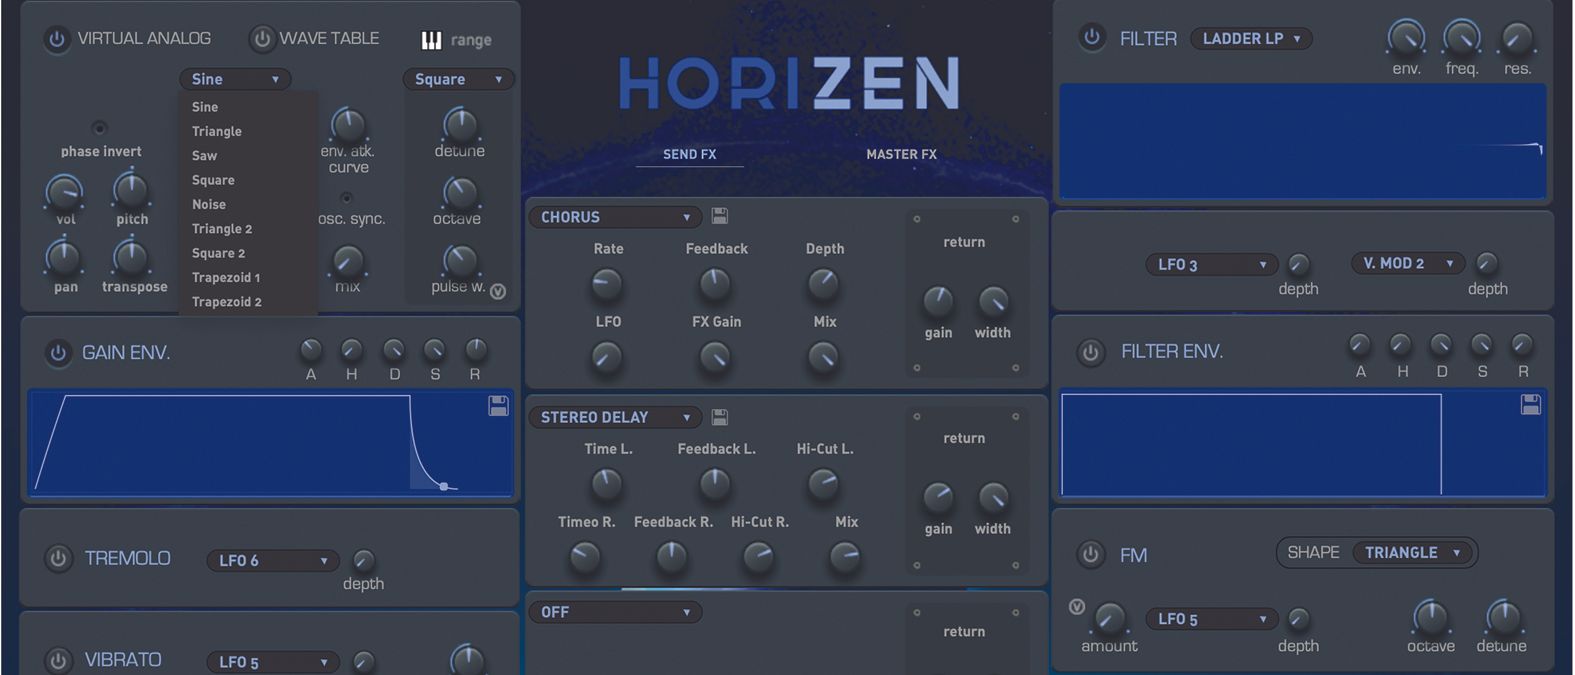Screen dimensions: 1575x675
Task: Click the Chorus Depth knob
Action: 823,284
